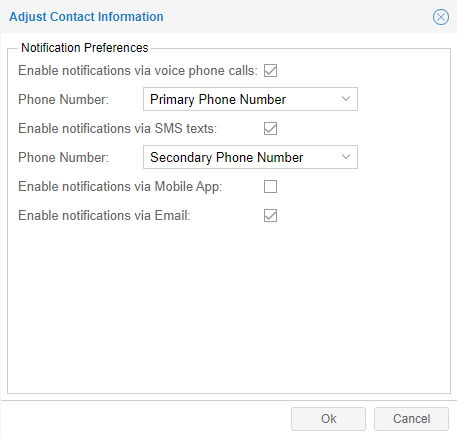457x437 pixels.
Task: Uncheck the SMS texts notifications checkbox
Action: point(270,129)
